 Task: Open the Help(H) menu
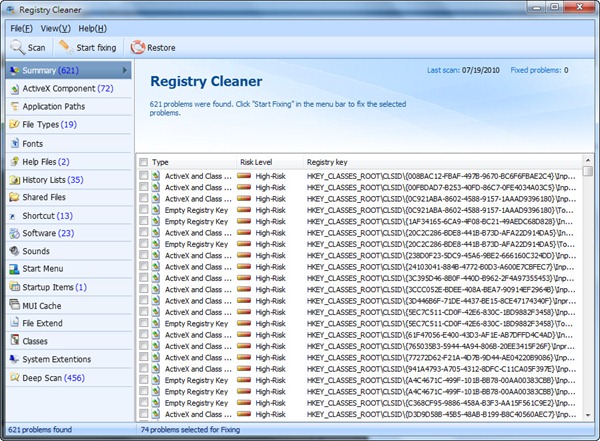(92, 28)
